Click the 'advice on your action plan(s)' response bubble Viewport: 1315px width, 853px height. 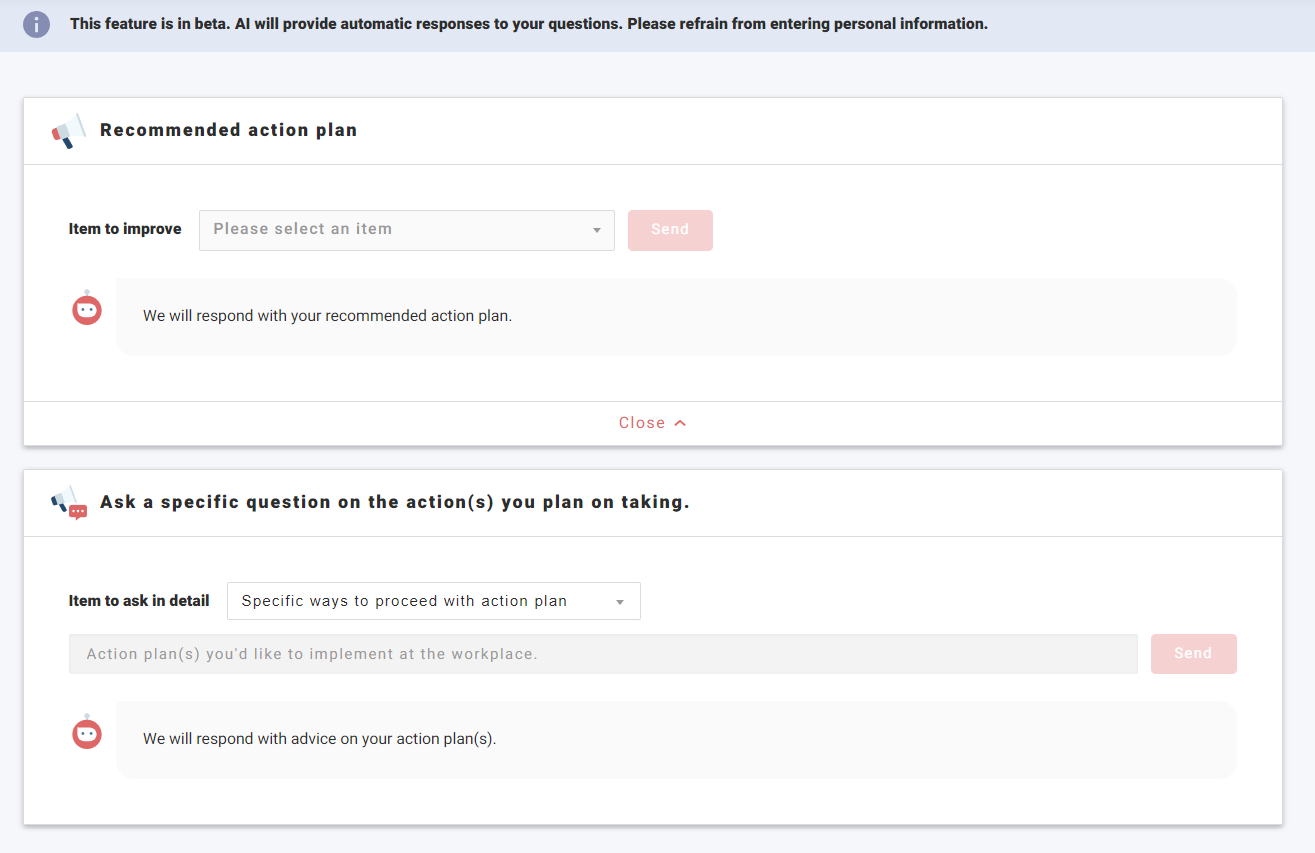pyautogui.click(x=676, y=740)
